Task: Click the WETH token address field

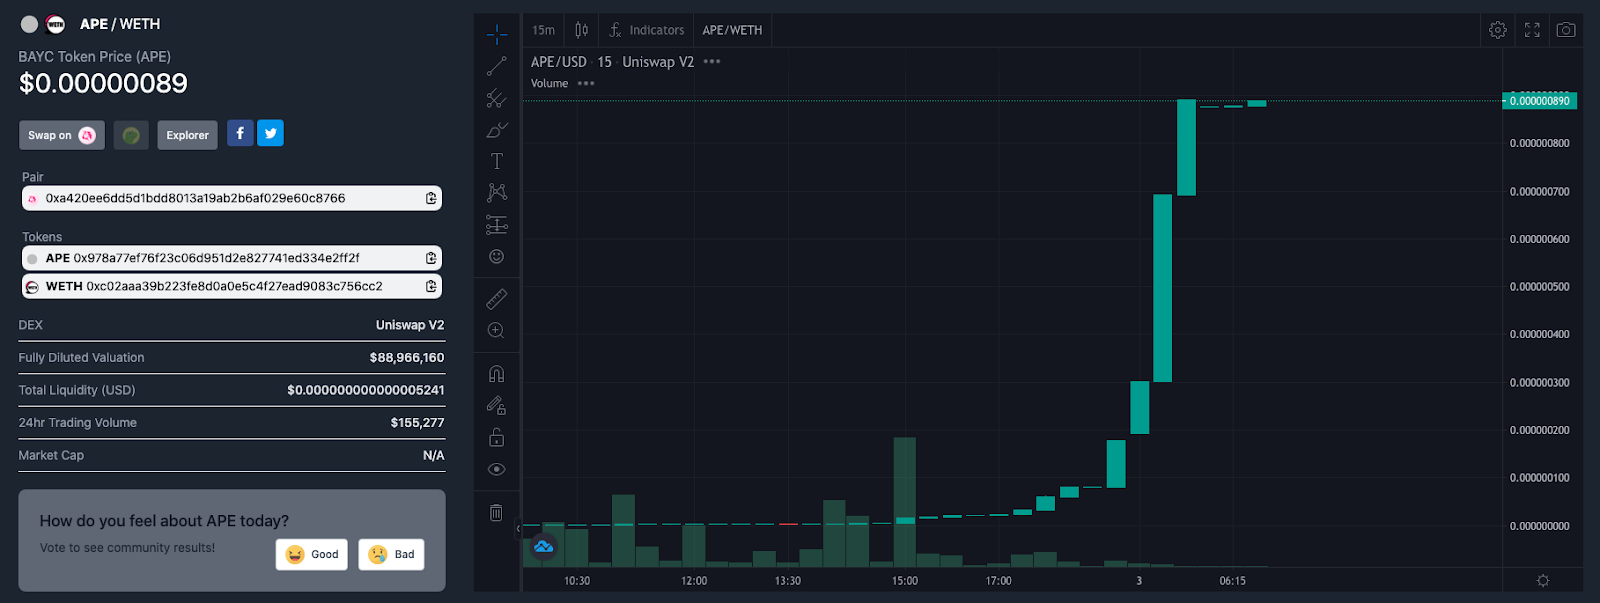Action: click(x=232, y=286)
